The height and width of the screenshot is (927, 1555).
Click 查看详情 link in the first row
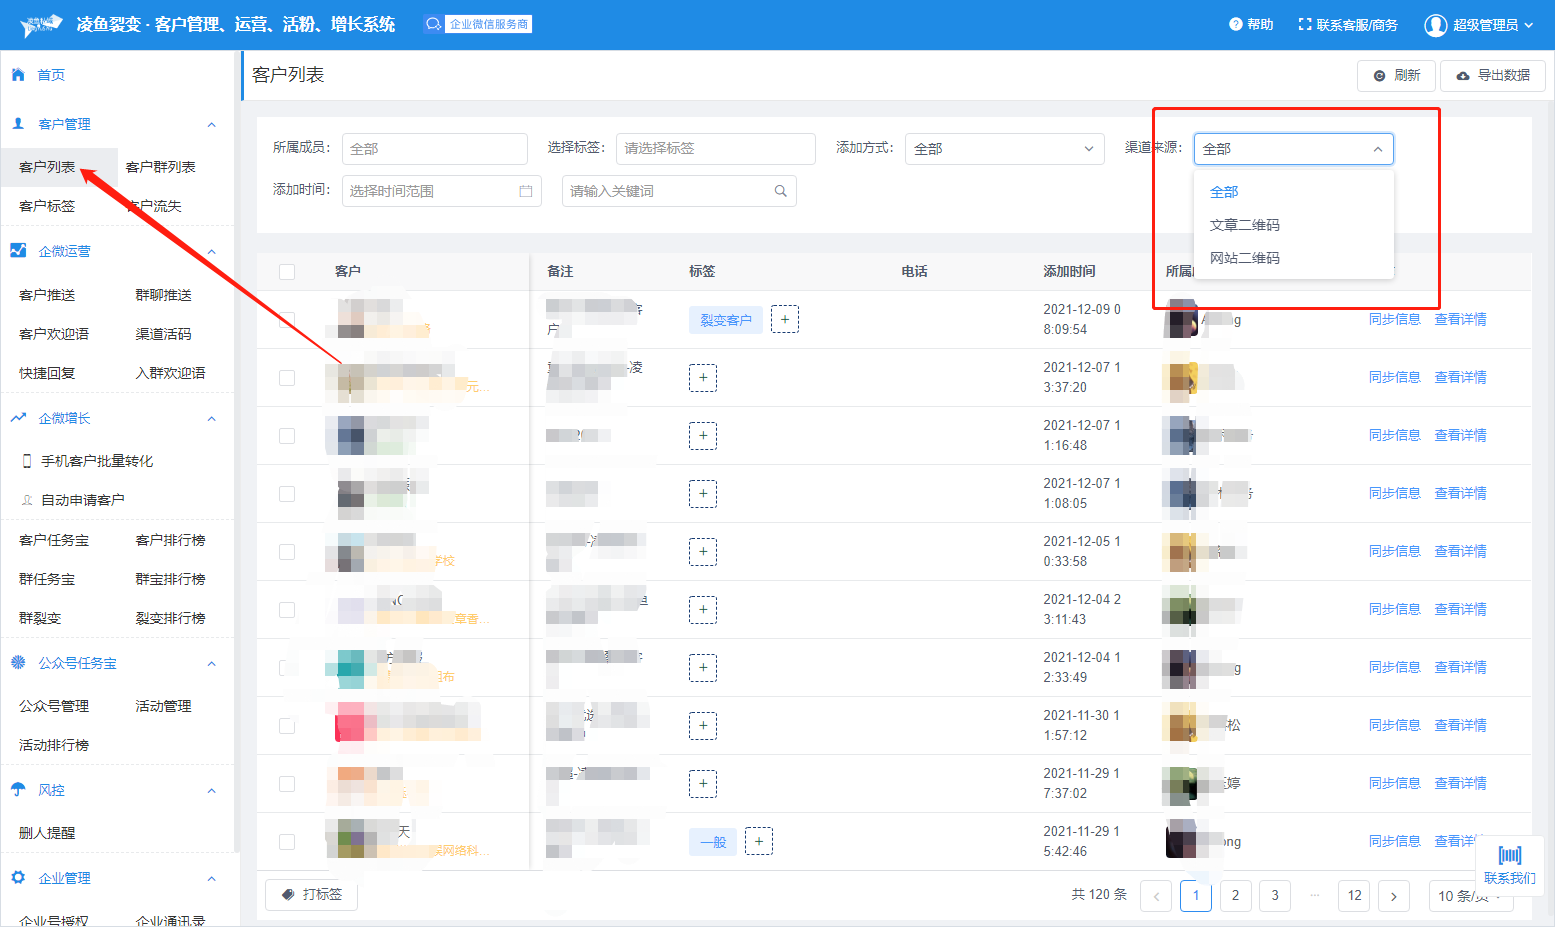pos(1460,320)
